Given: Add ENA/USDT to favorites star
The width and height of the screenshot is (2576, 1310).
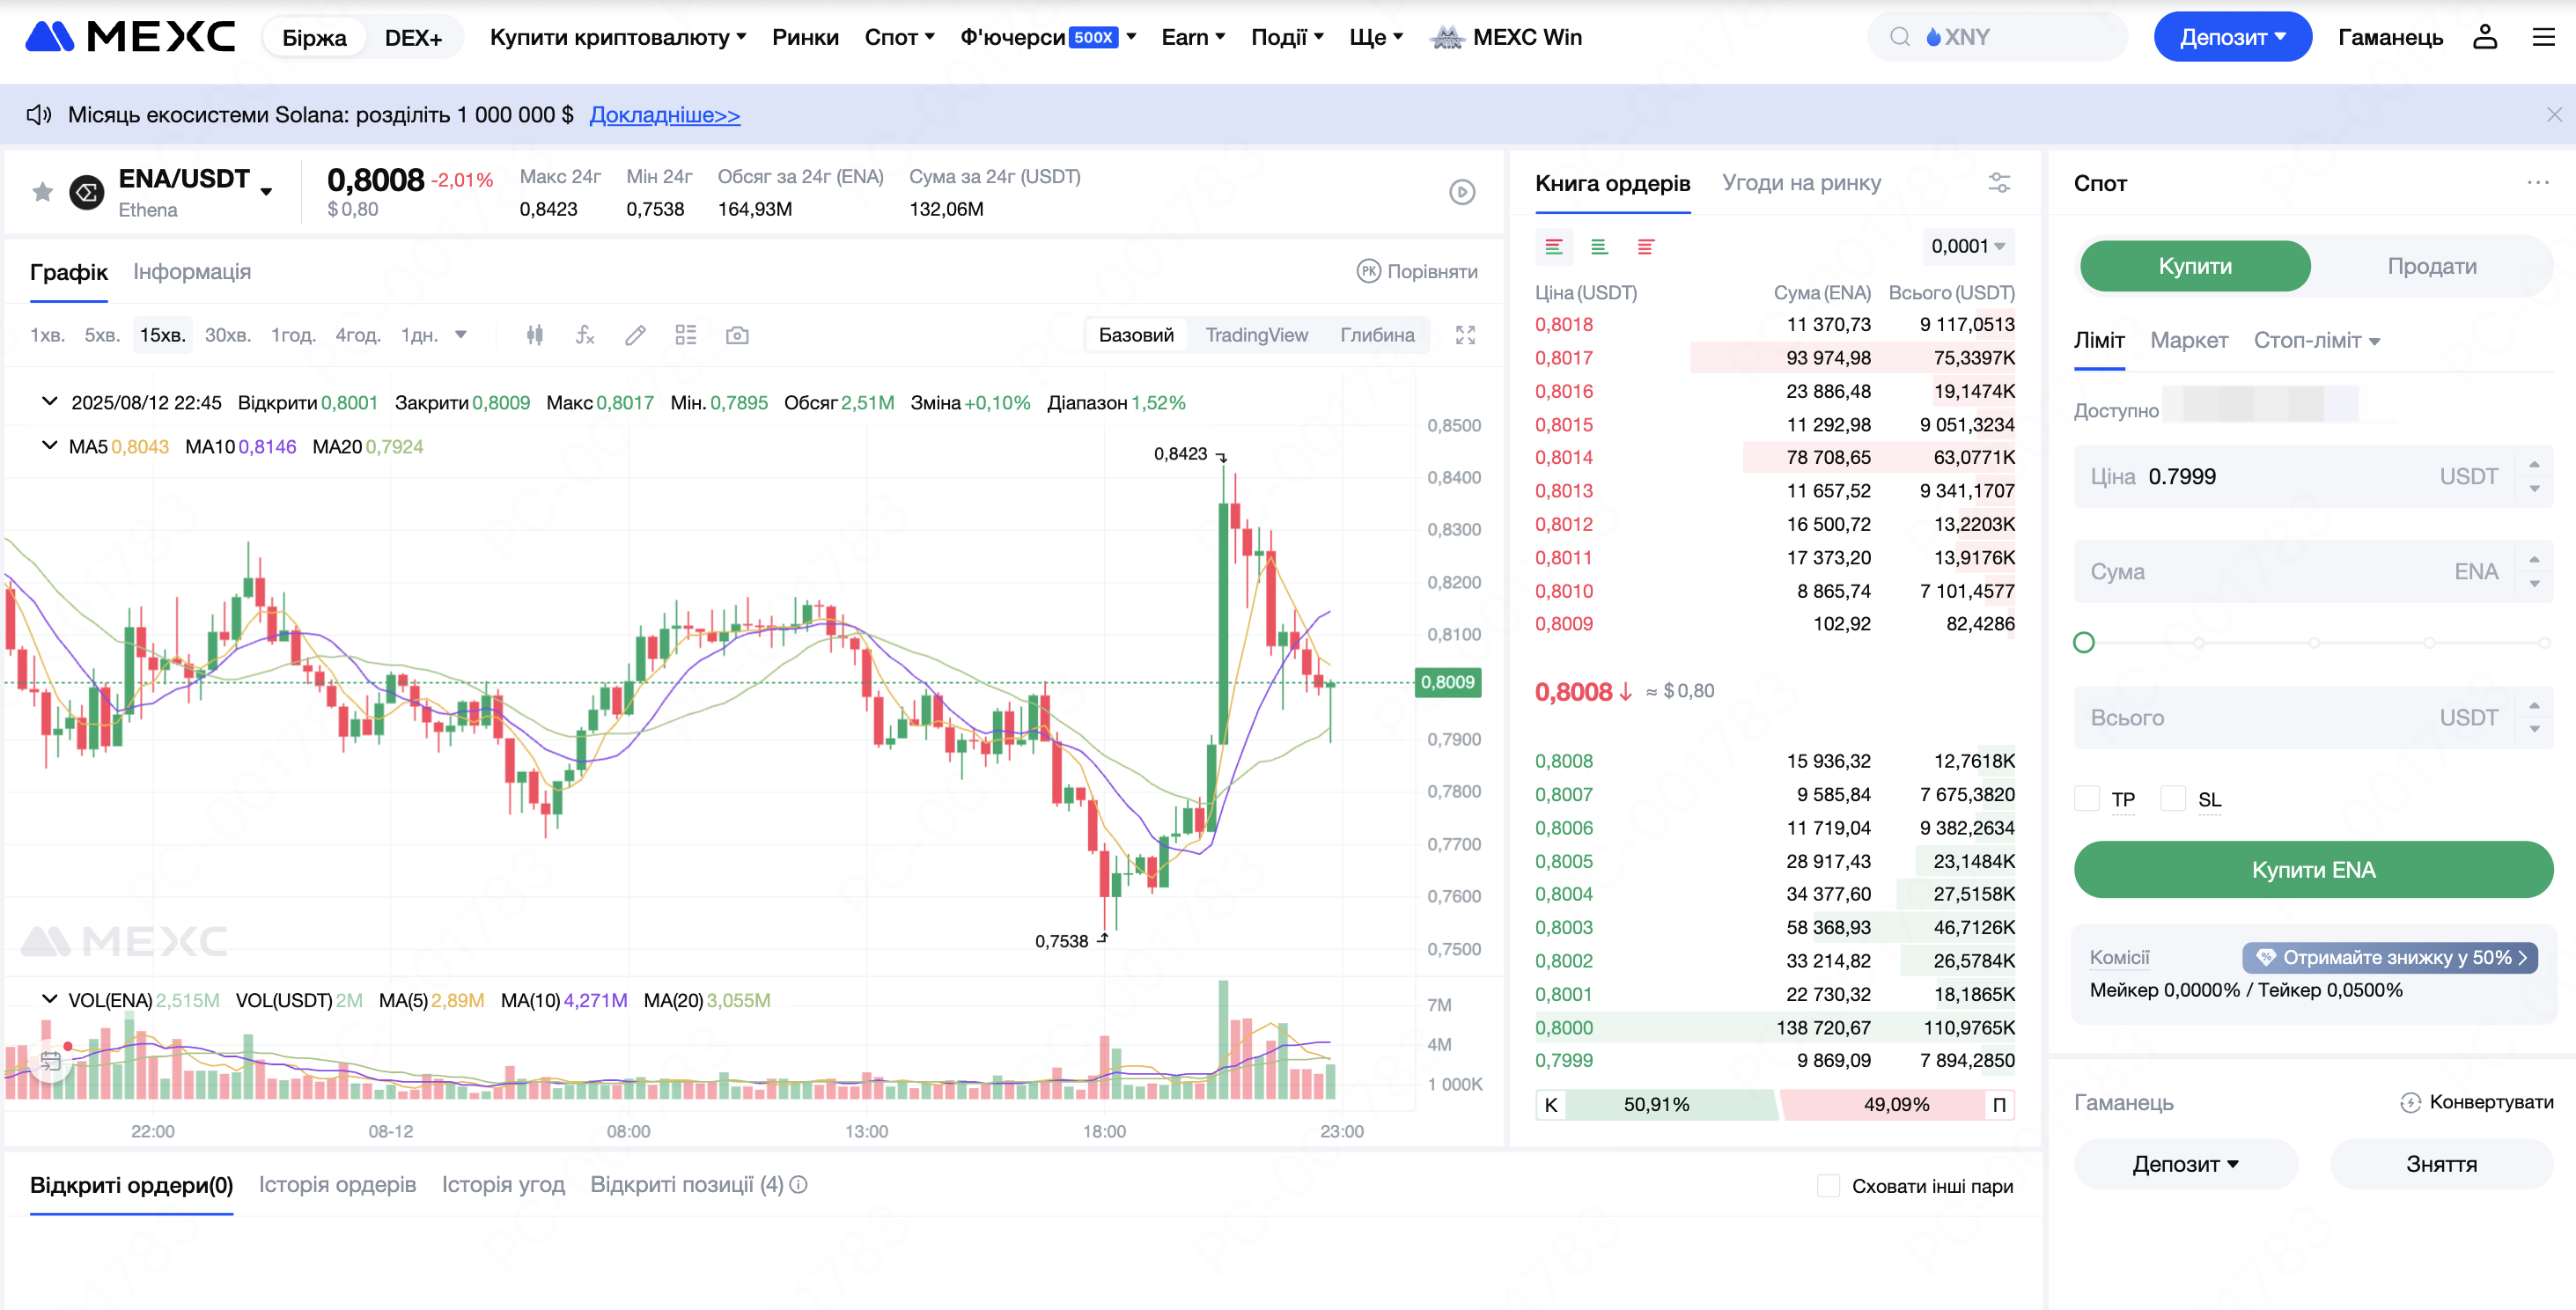Looking at the screenshot, I should (x=42, y=192).
